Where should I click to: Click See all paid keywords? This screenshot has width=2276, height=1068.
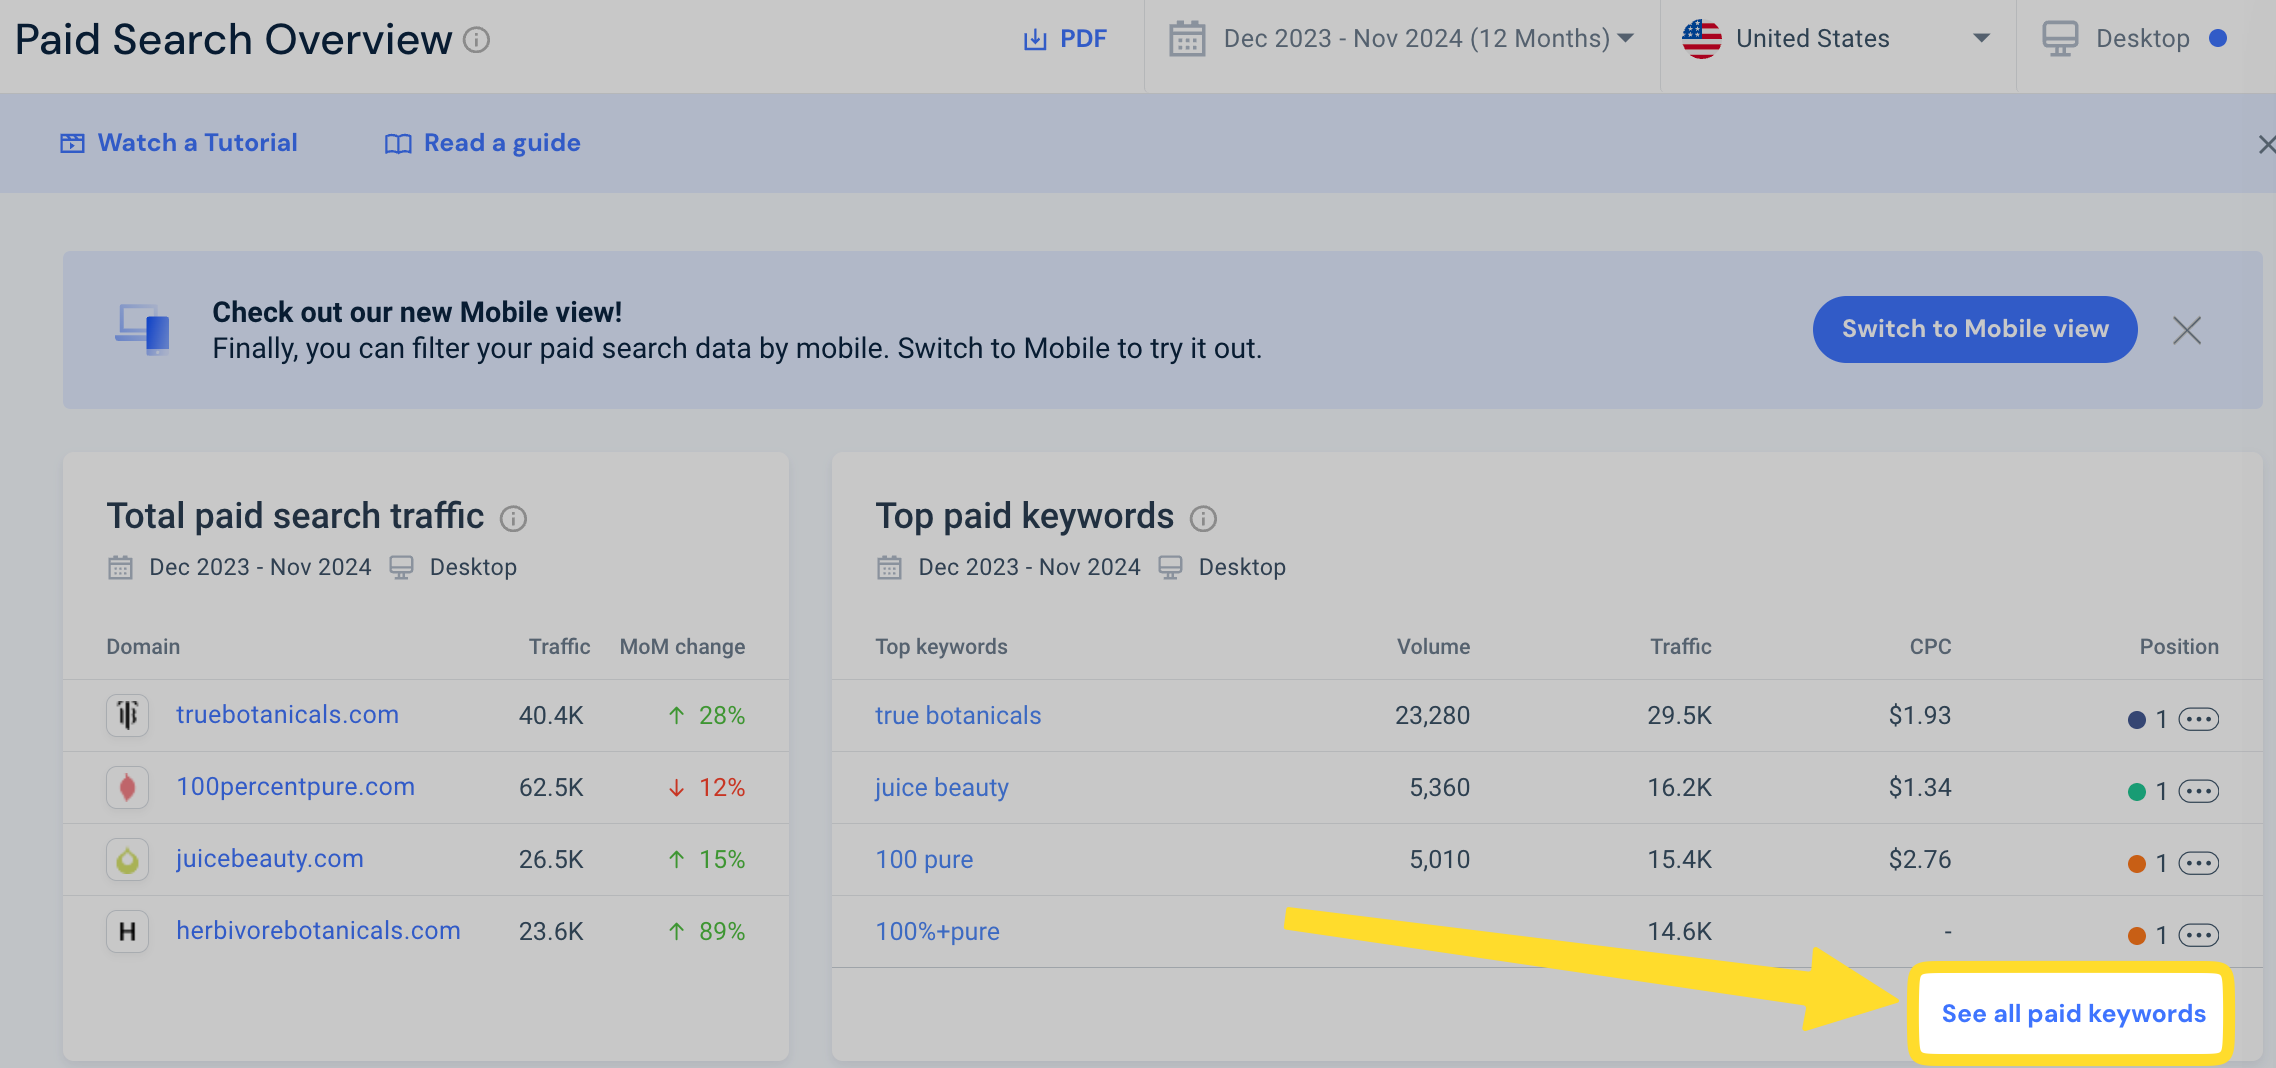point(2073,1014)
